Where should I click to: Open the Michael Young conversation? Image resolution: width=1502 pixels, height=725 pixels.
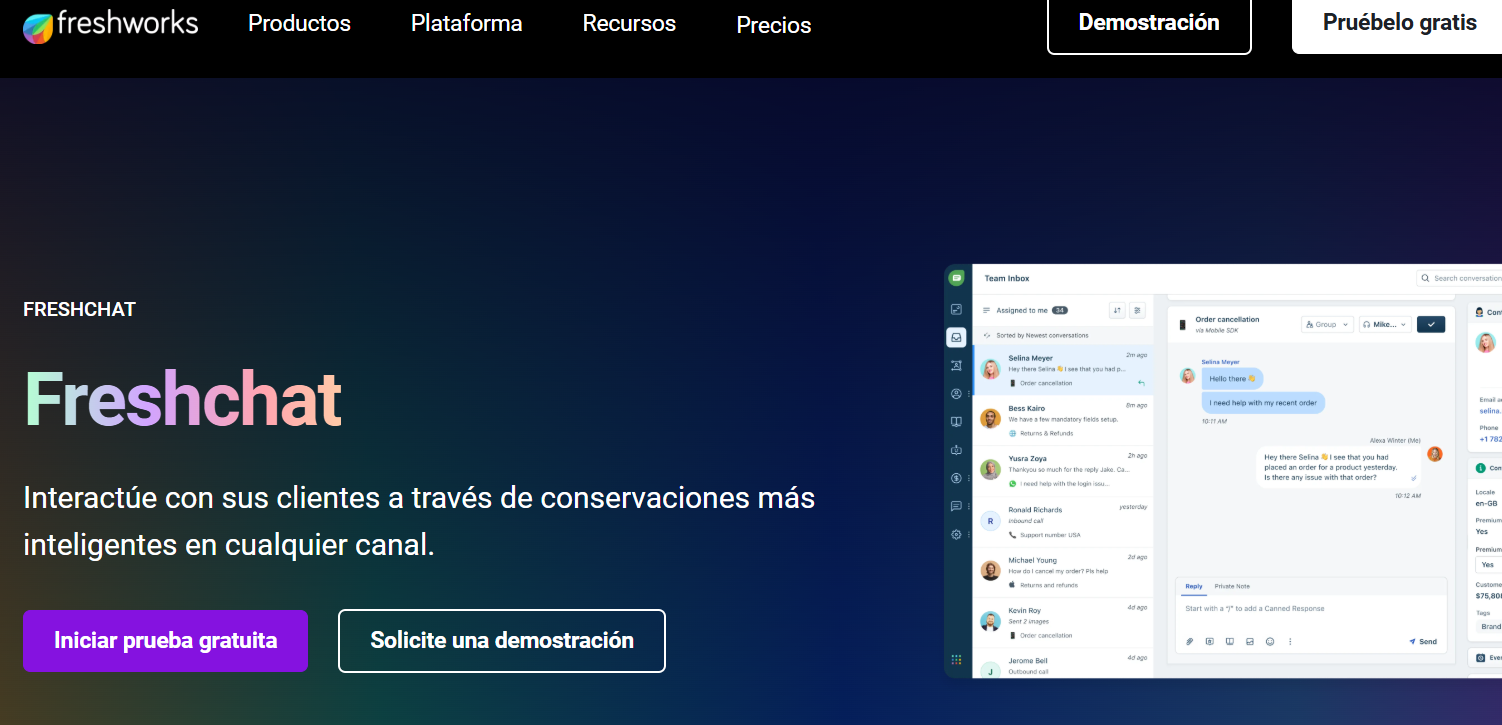(x=1063, y=572)
